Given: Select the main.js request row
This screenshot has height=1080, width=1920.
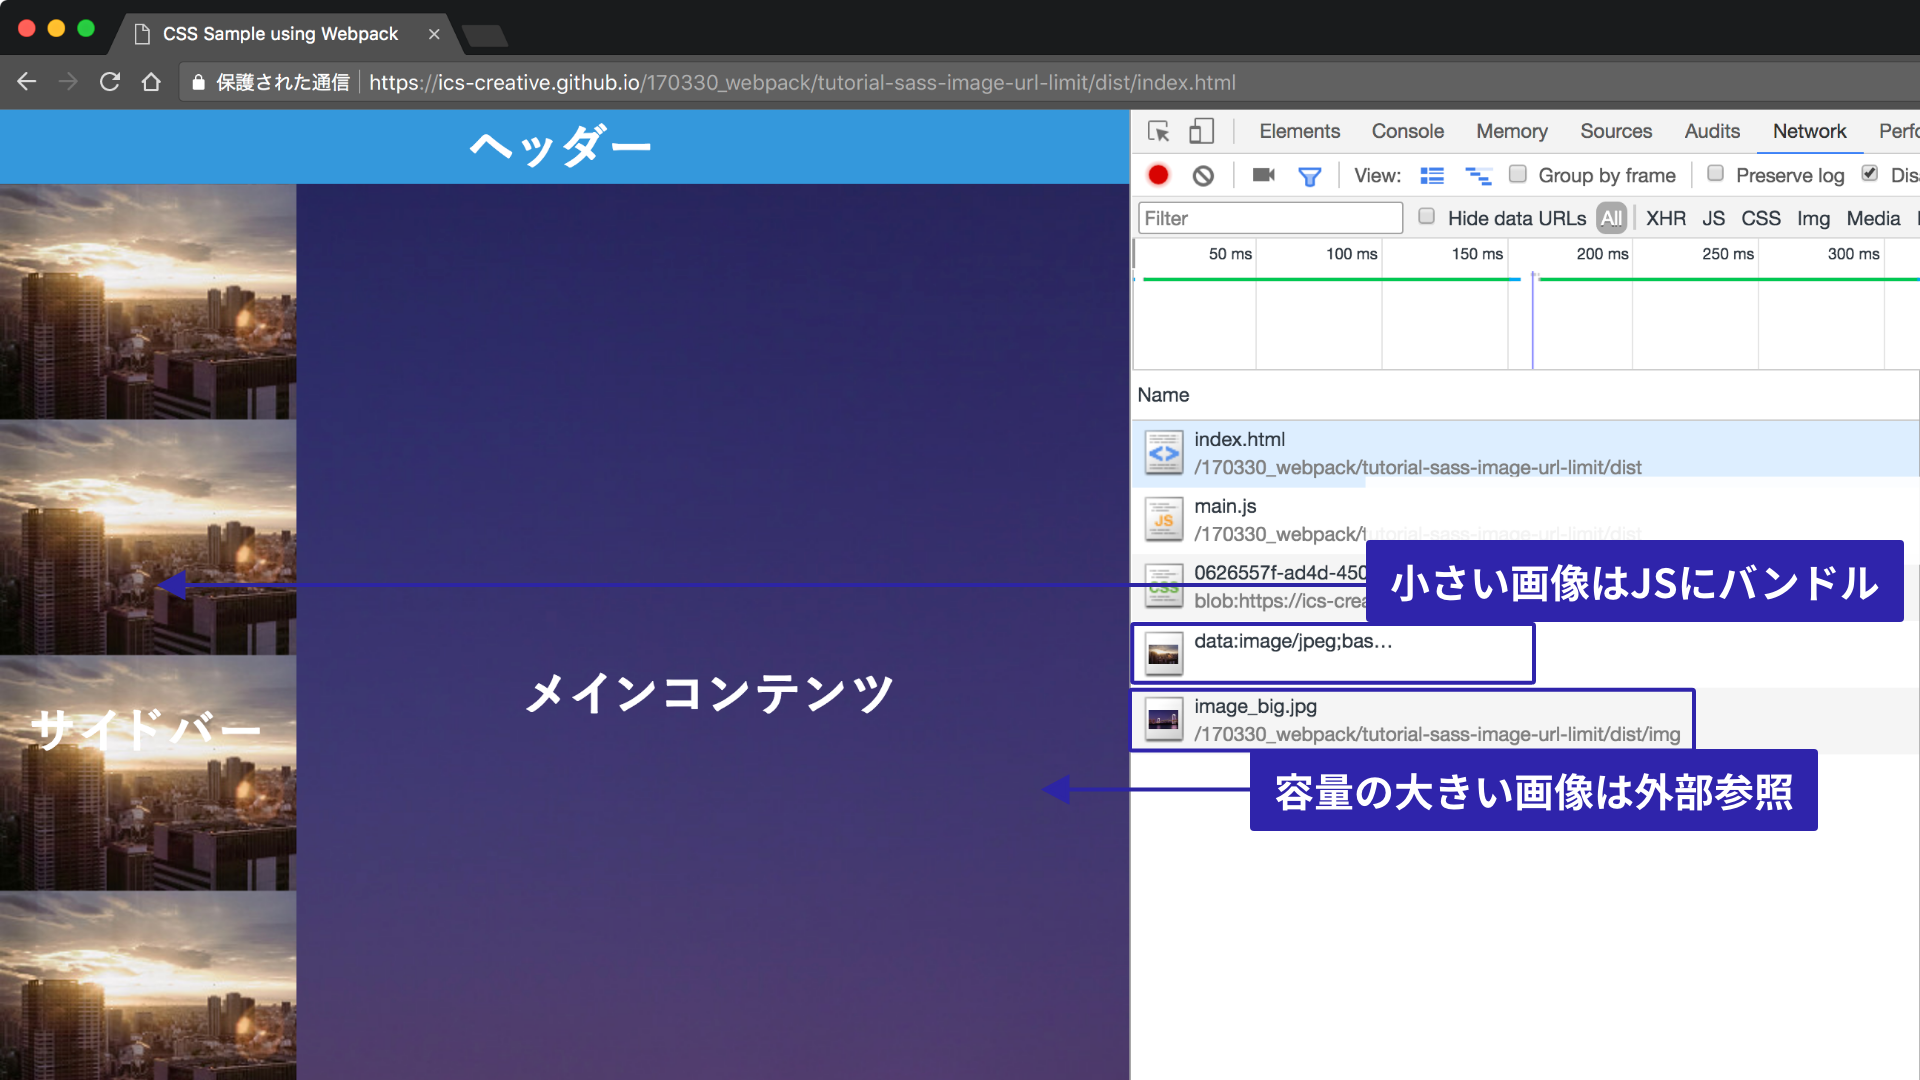Looking at the screenshot, I should pos(1225,507).
